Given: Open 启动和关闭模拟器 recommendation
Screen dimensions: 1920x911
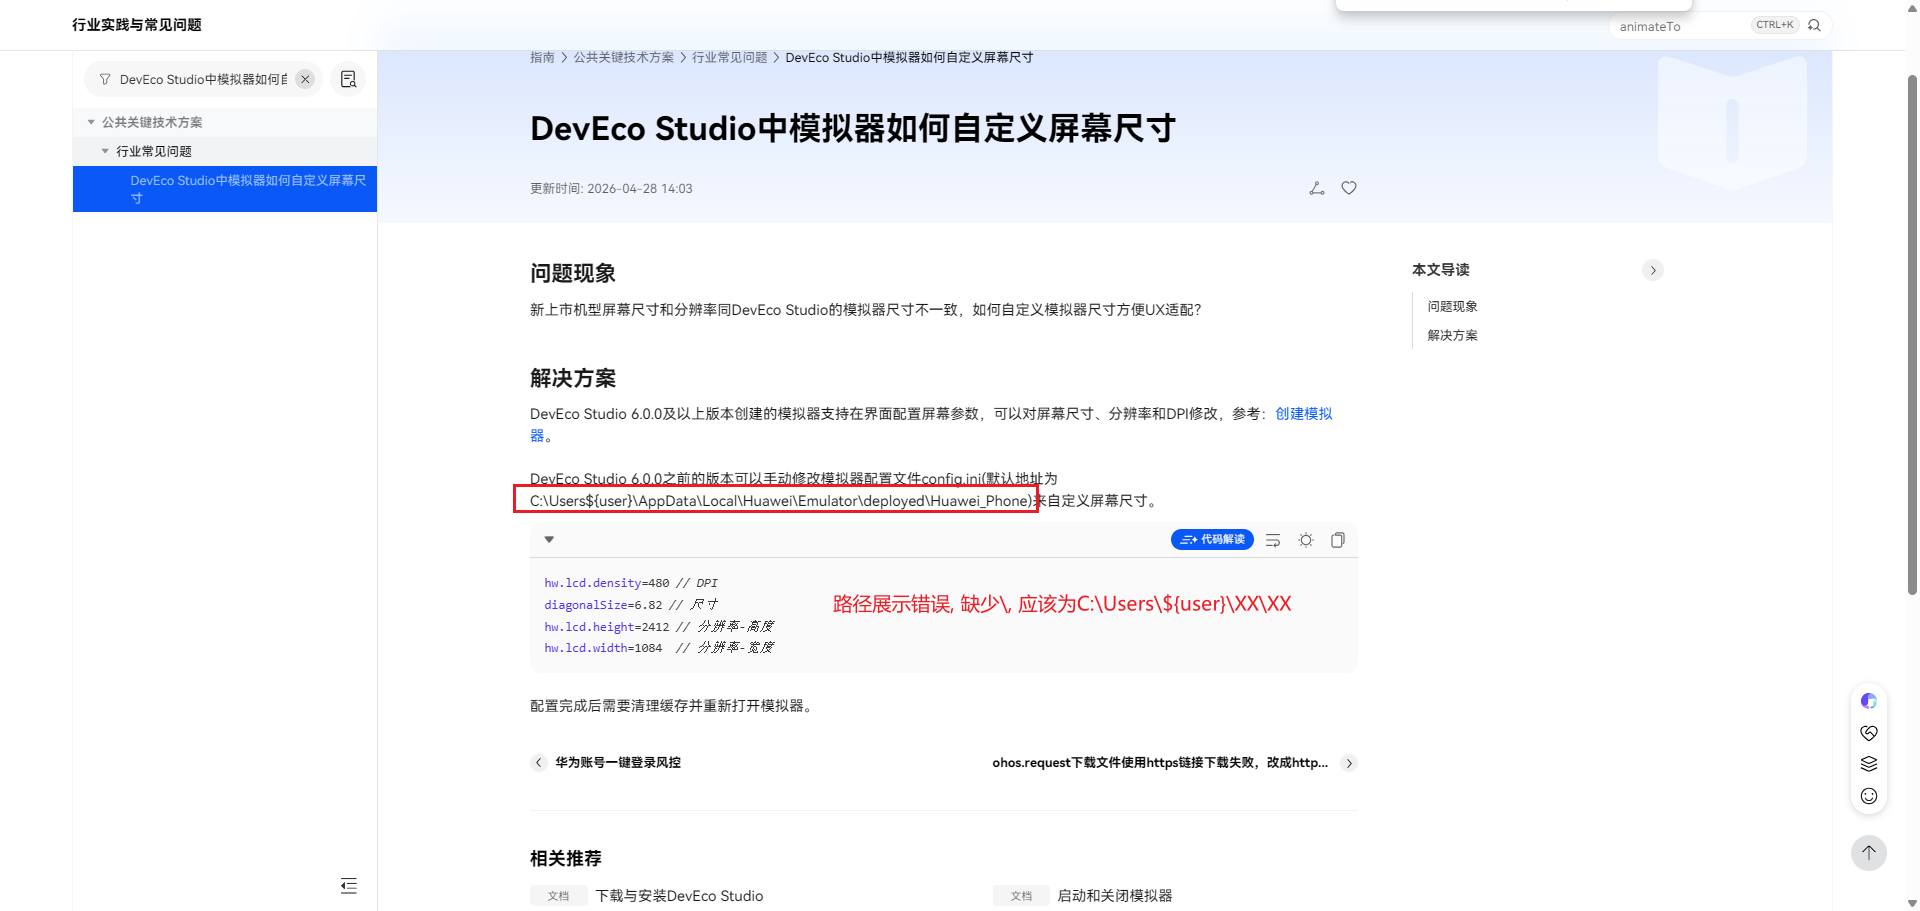Looking at the screenshot, I should click(x=1115, y=896).
